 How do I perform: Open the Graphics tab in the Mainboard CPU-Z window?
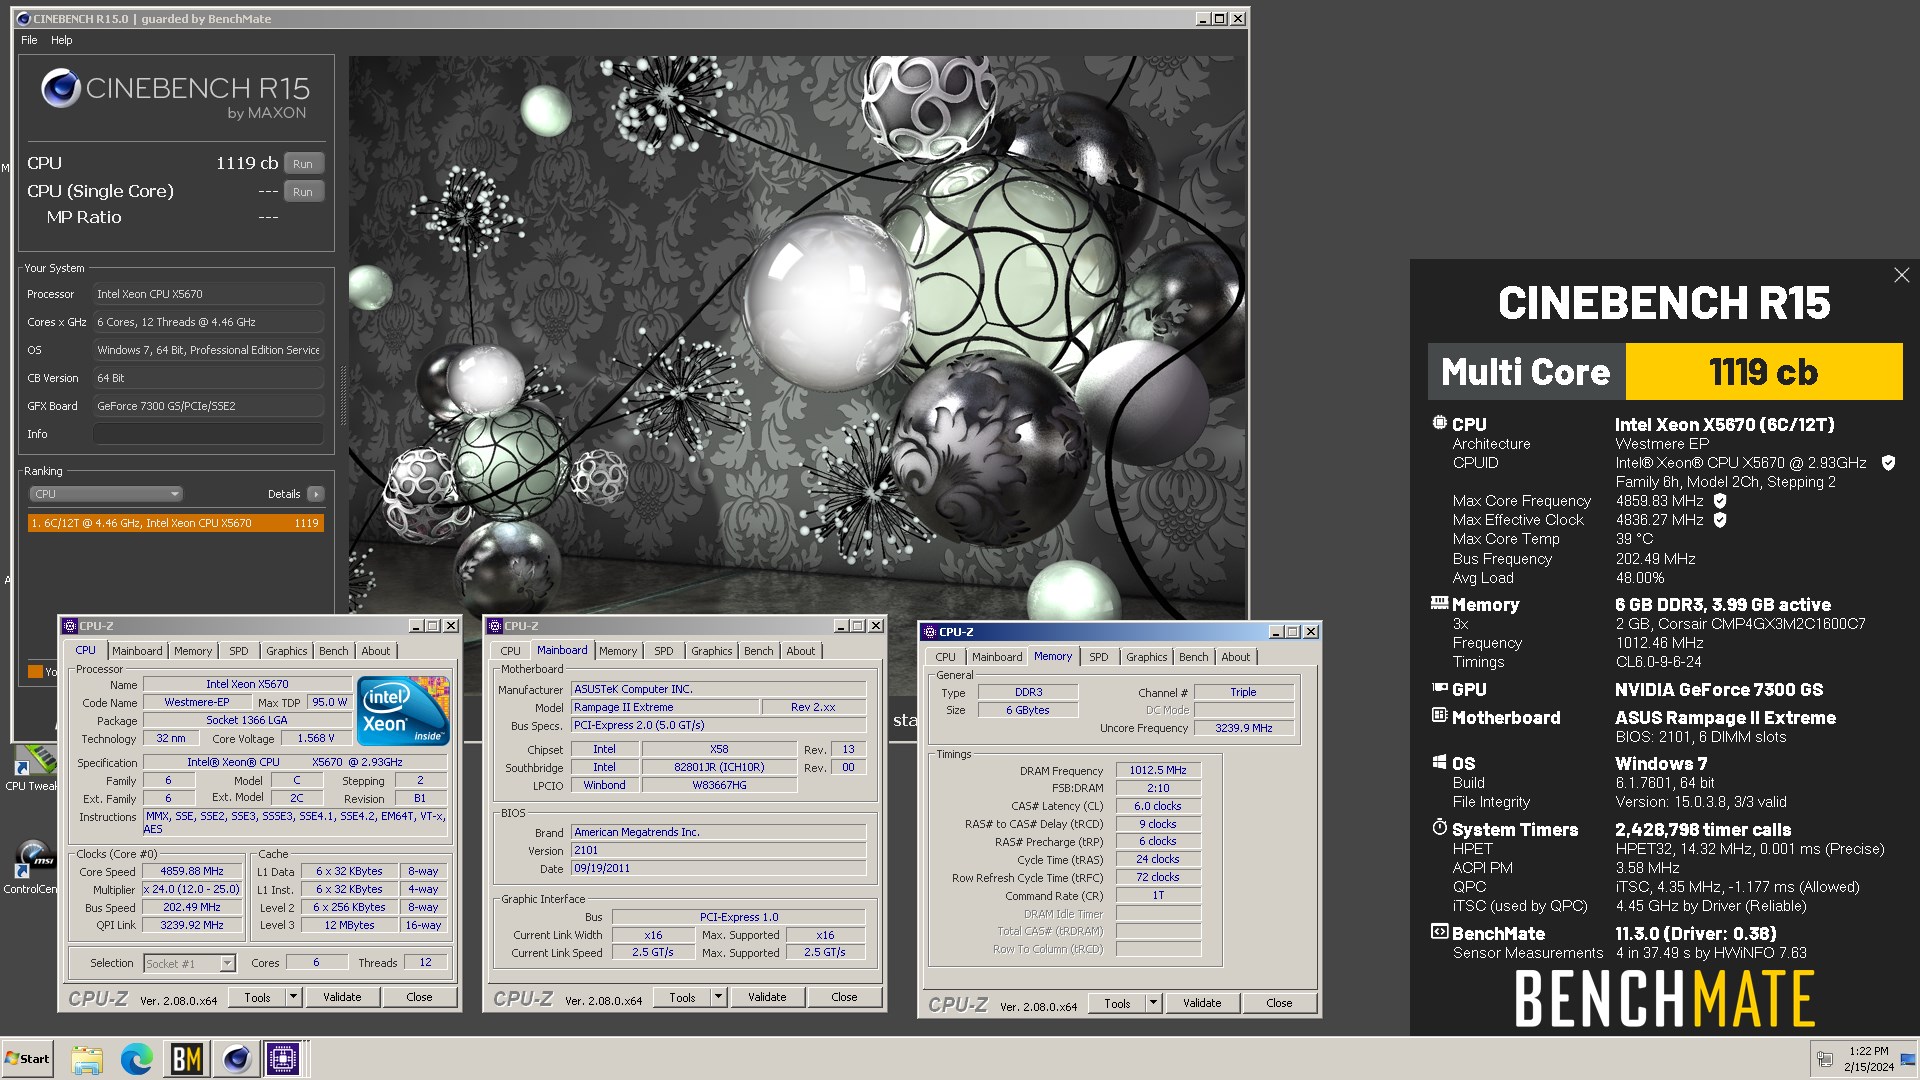(x=712, y=651)
